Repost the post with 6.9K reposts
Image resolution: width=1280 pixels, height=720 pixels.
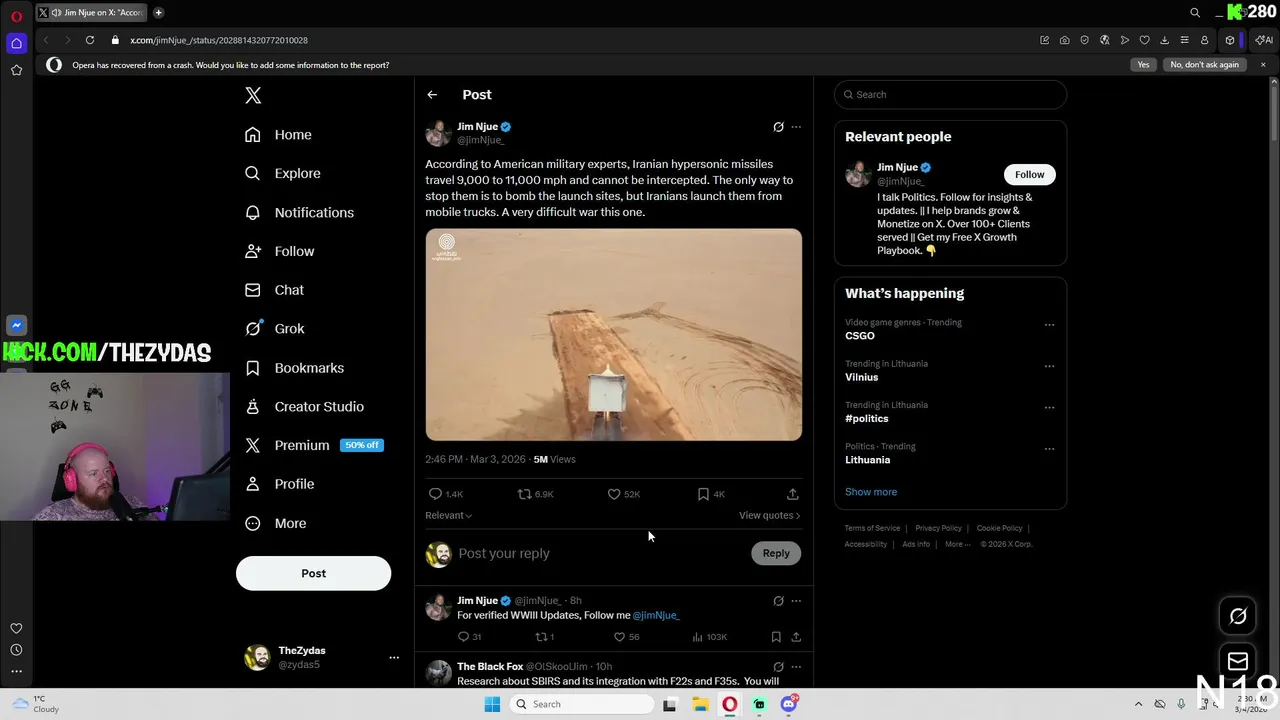[535, 494]
